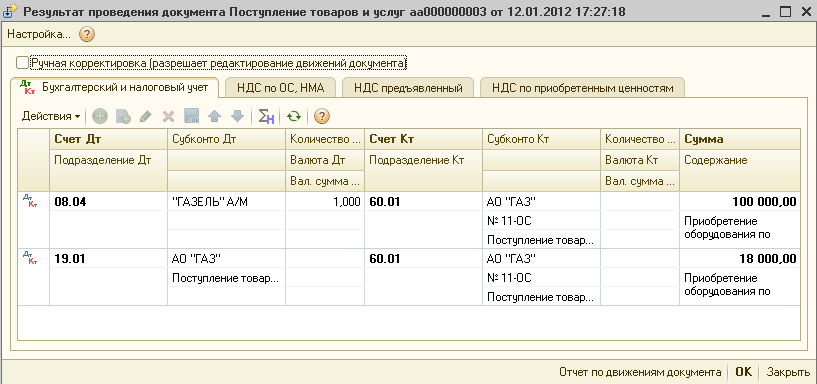Select account cell 08.04
The height and width of the screenshot is (384, 817).
pyautogui.click(x=108, y=202)
